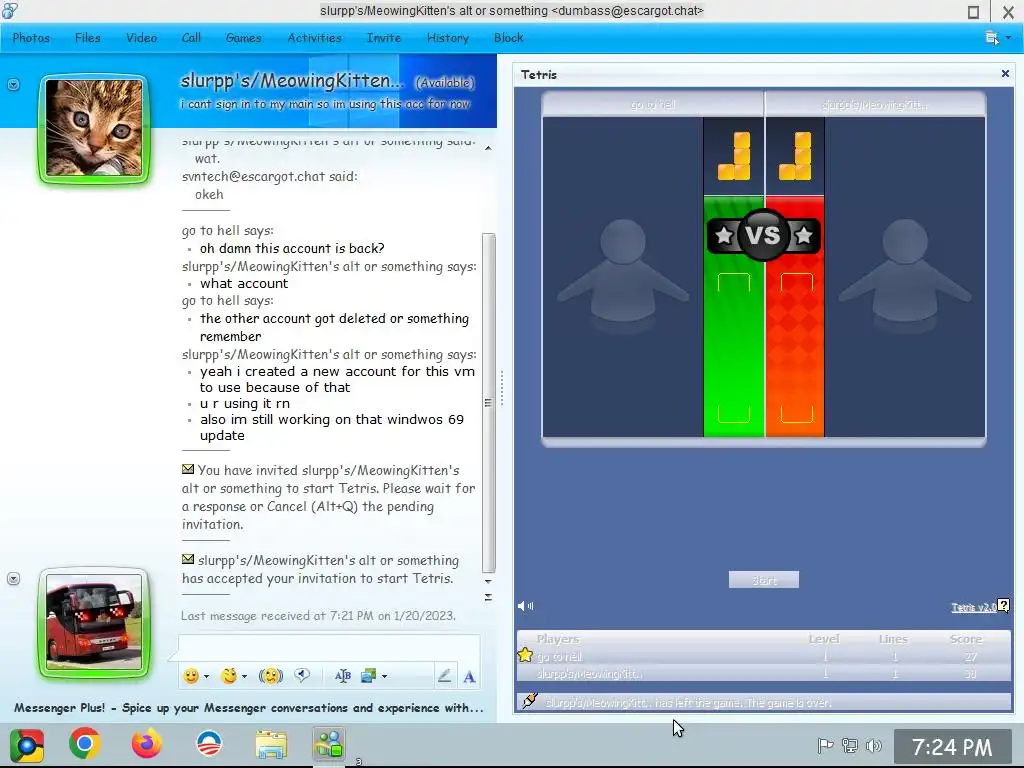Open the Video menu
Screen dimensions: 1024x768
coord(141,38)
